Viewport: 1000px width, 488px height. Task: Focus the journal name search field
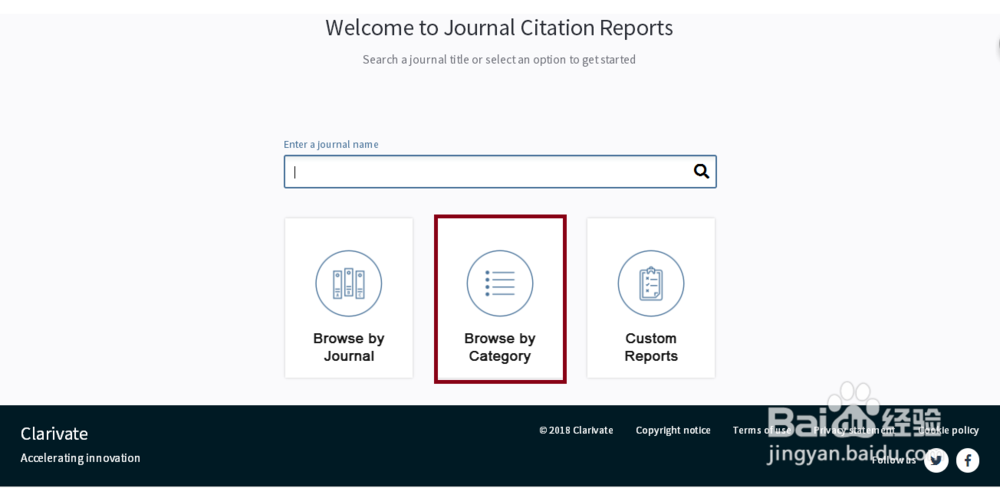(x=500, y=172)
